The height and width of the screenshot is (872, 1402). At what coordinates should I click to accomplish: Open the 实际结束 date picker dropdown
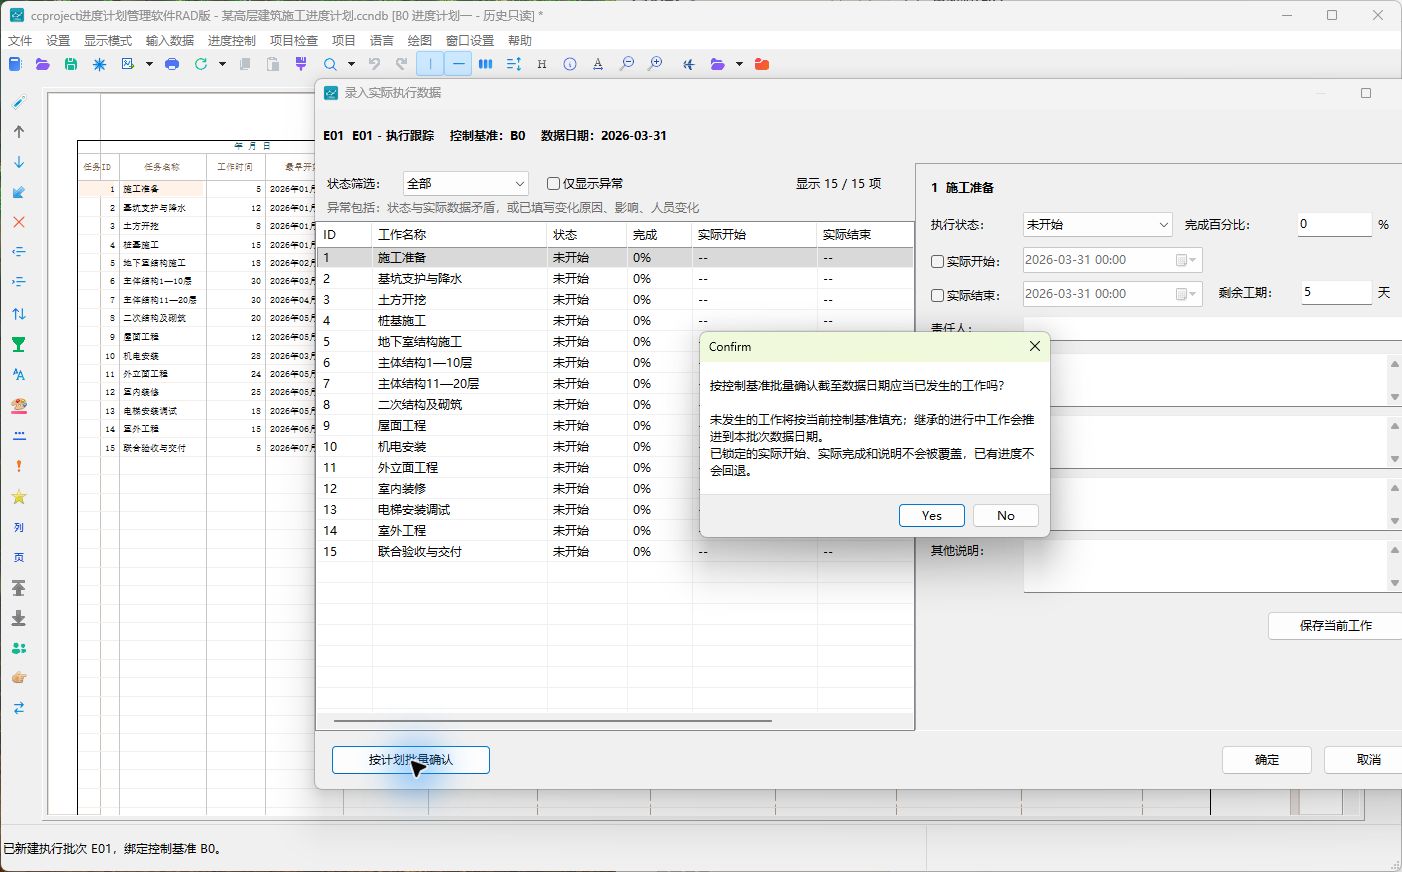click(x=1186, y=294)
